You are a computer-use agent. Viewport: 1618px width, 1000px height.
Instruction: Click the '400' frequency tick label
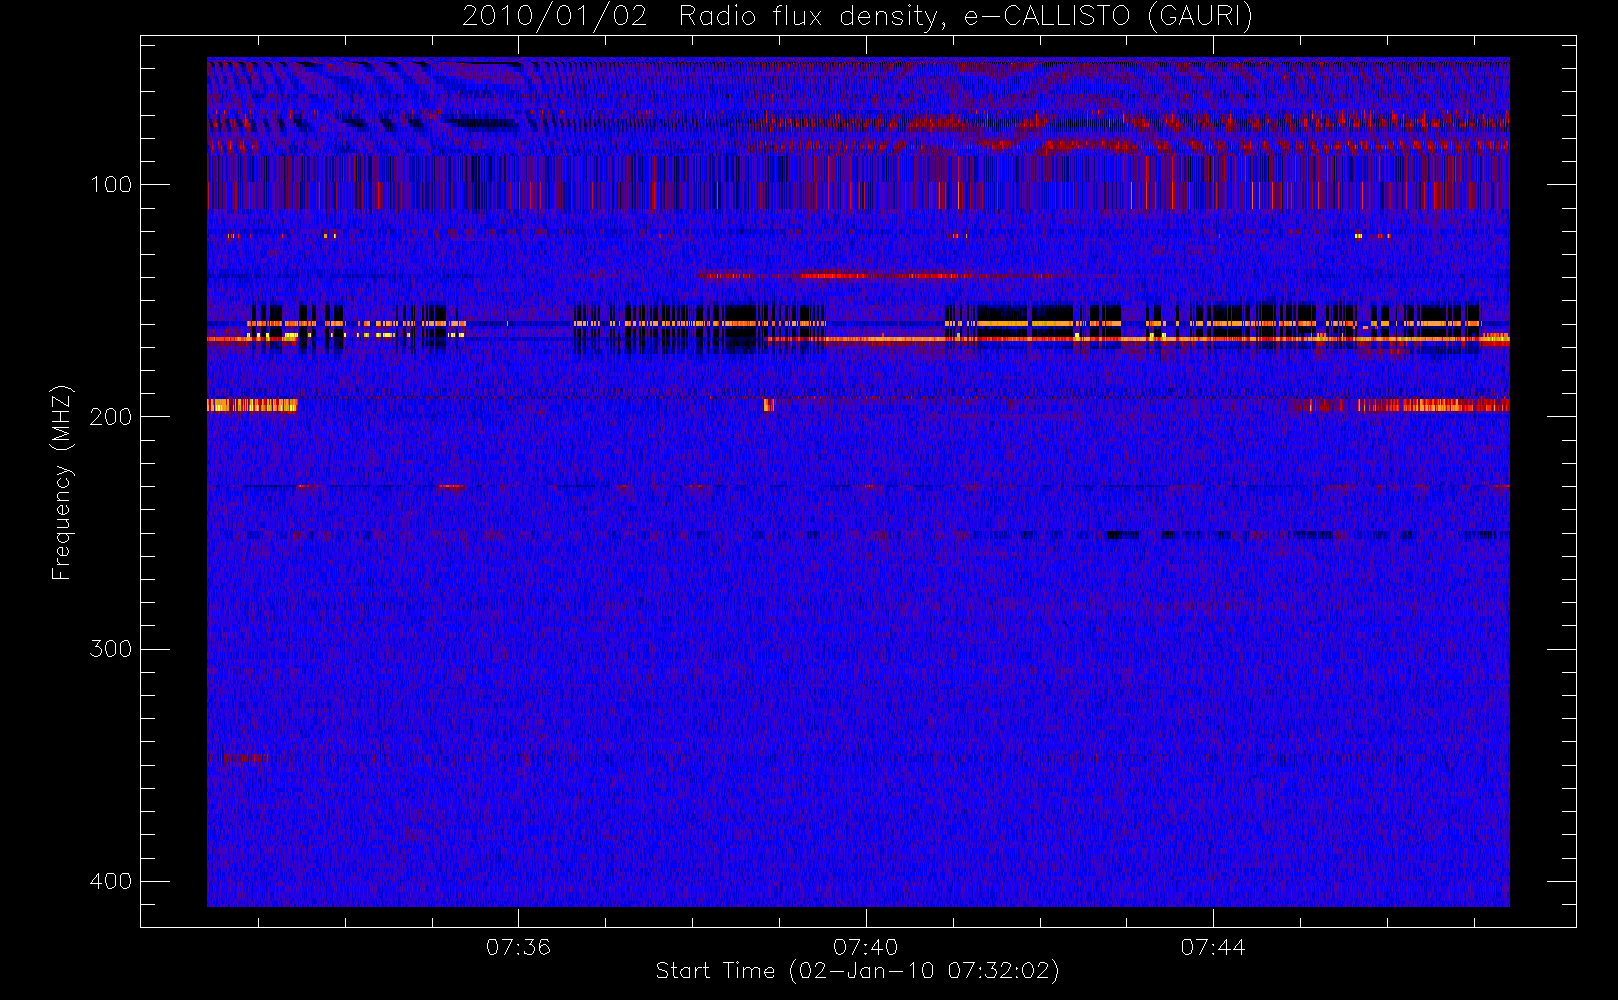tap(111, 881)
